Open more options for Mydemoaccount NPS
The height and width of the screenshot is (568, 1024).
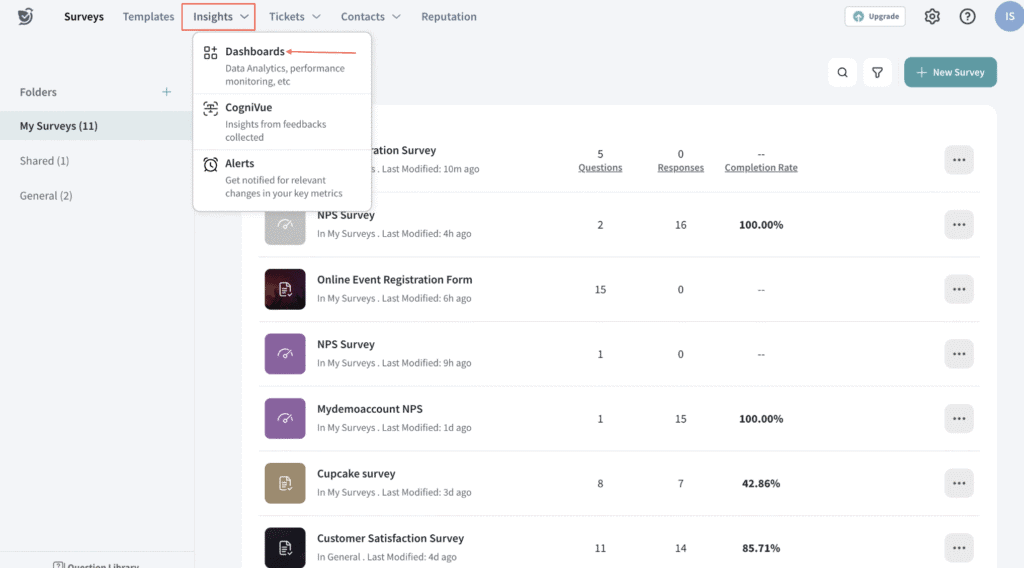[958, 419]
